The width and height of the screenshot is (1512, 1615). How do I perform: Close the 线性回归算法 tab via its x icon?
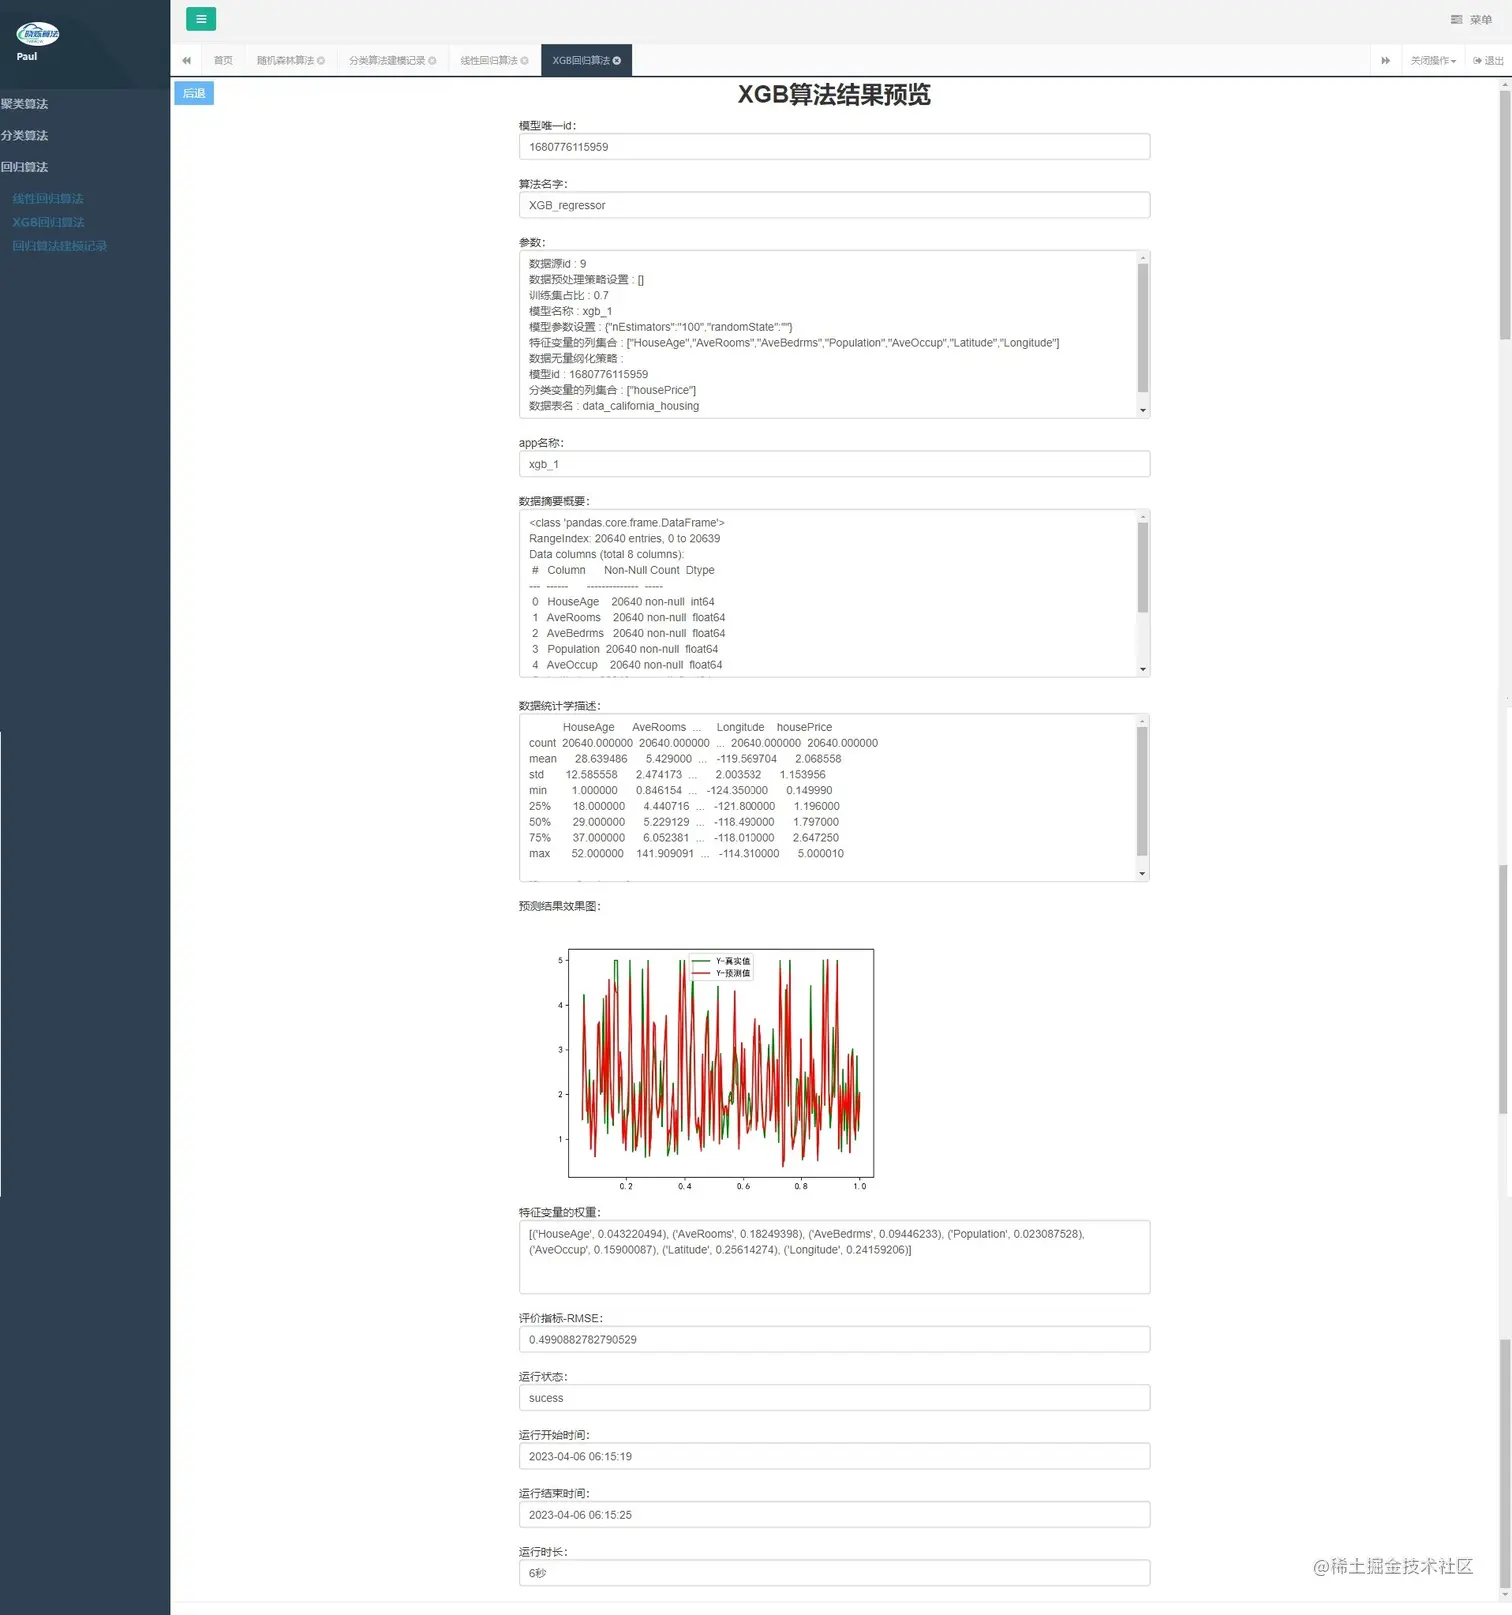[524, 61]
